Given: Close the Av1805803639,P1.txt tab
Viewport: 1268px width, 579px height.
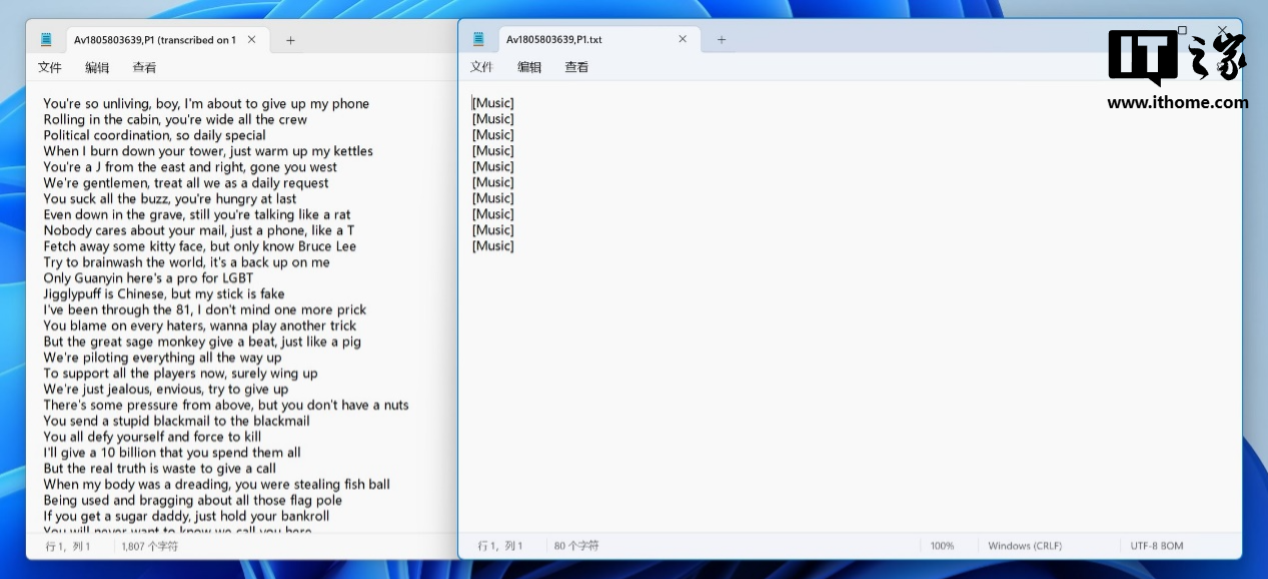Looking at the screenshot, I should click(683, 40).
